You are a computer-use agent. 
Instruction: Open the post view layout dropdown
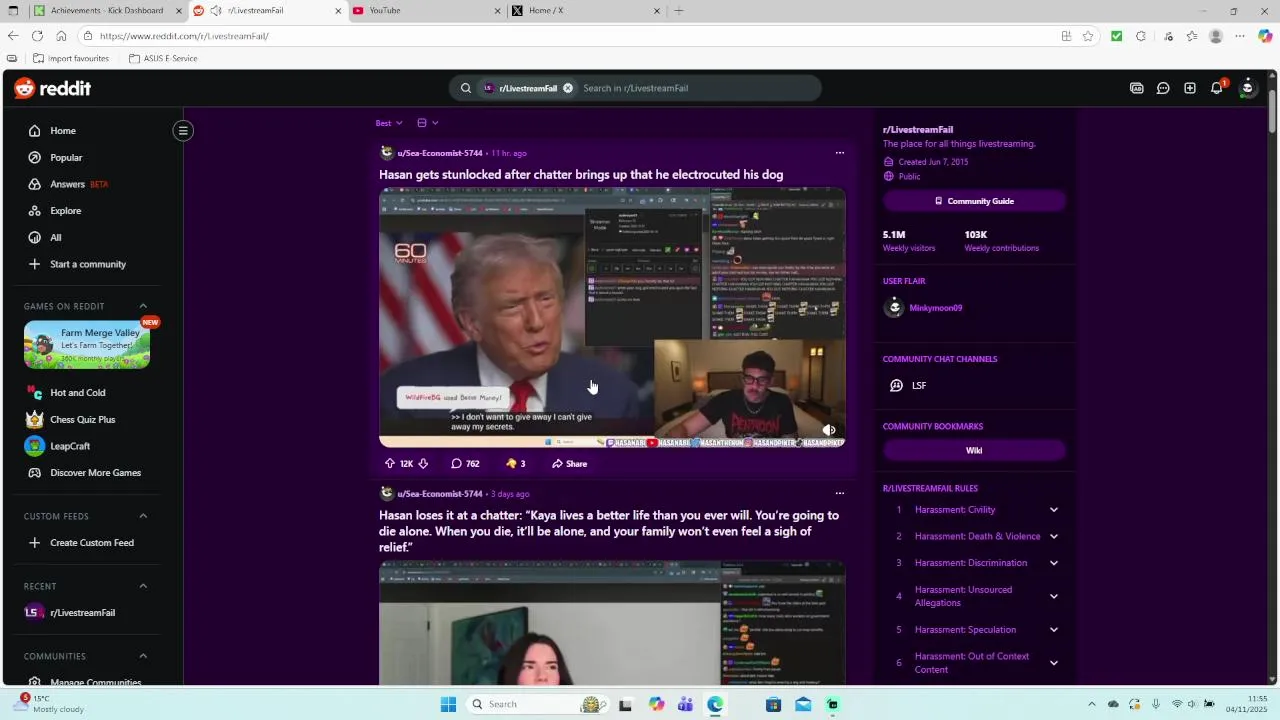[x=427, y=123]
